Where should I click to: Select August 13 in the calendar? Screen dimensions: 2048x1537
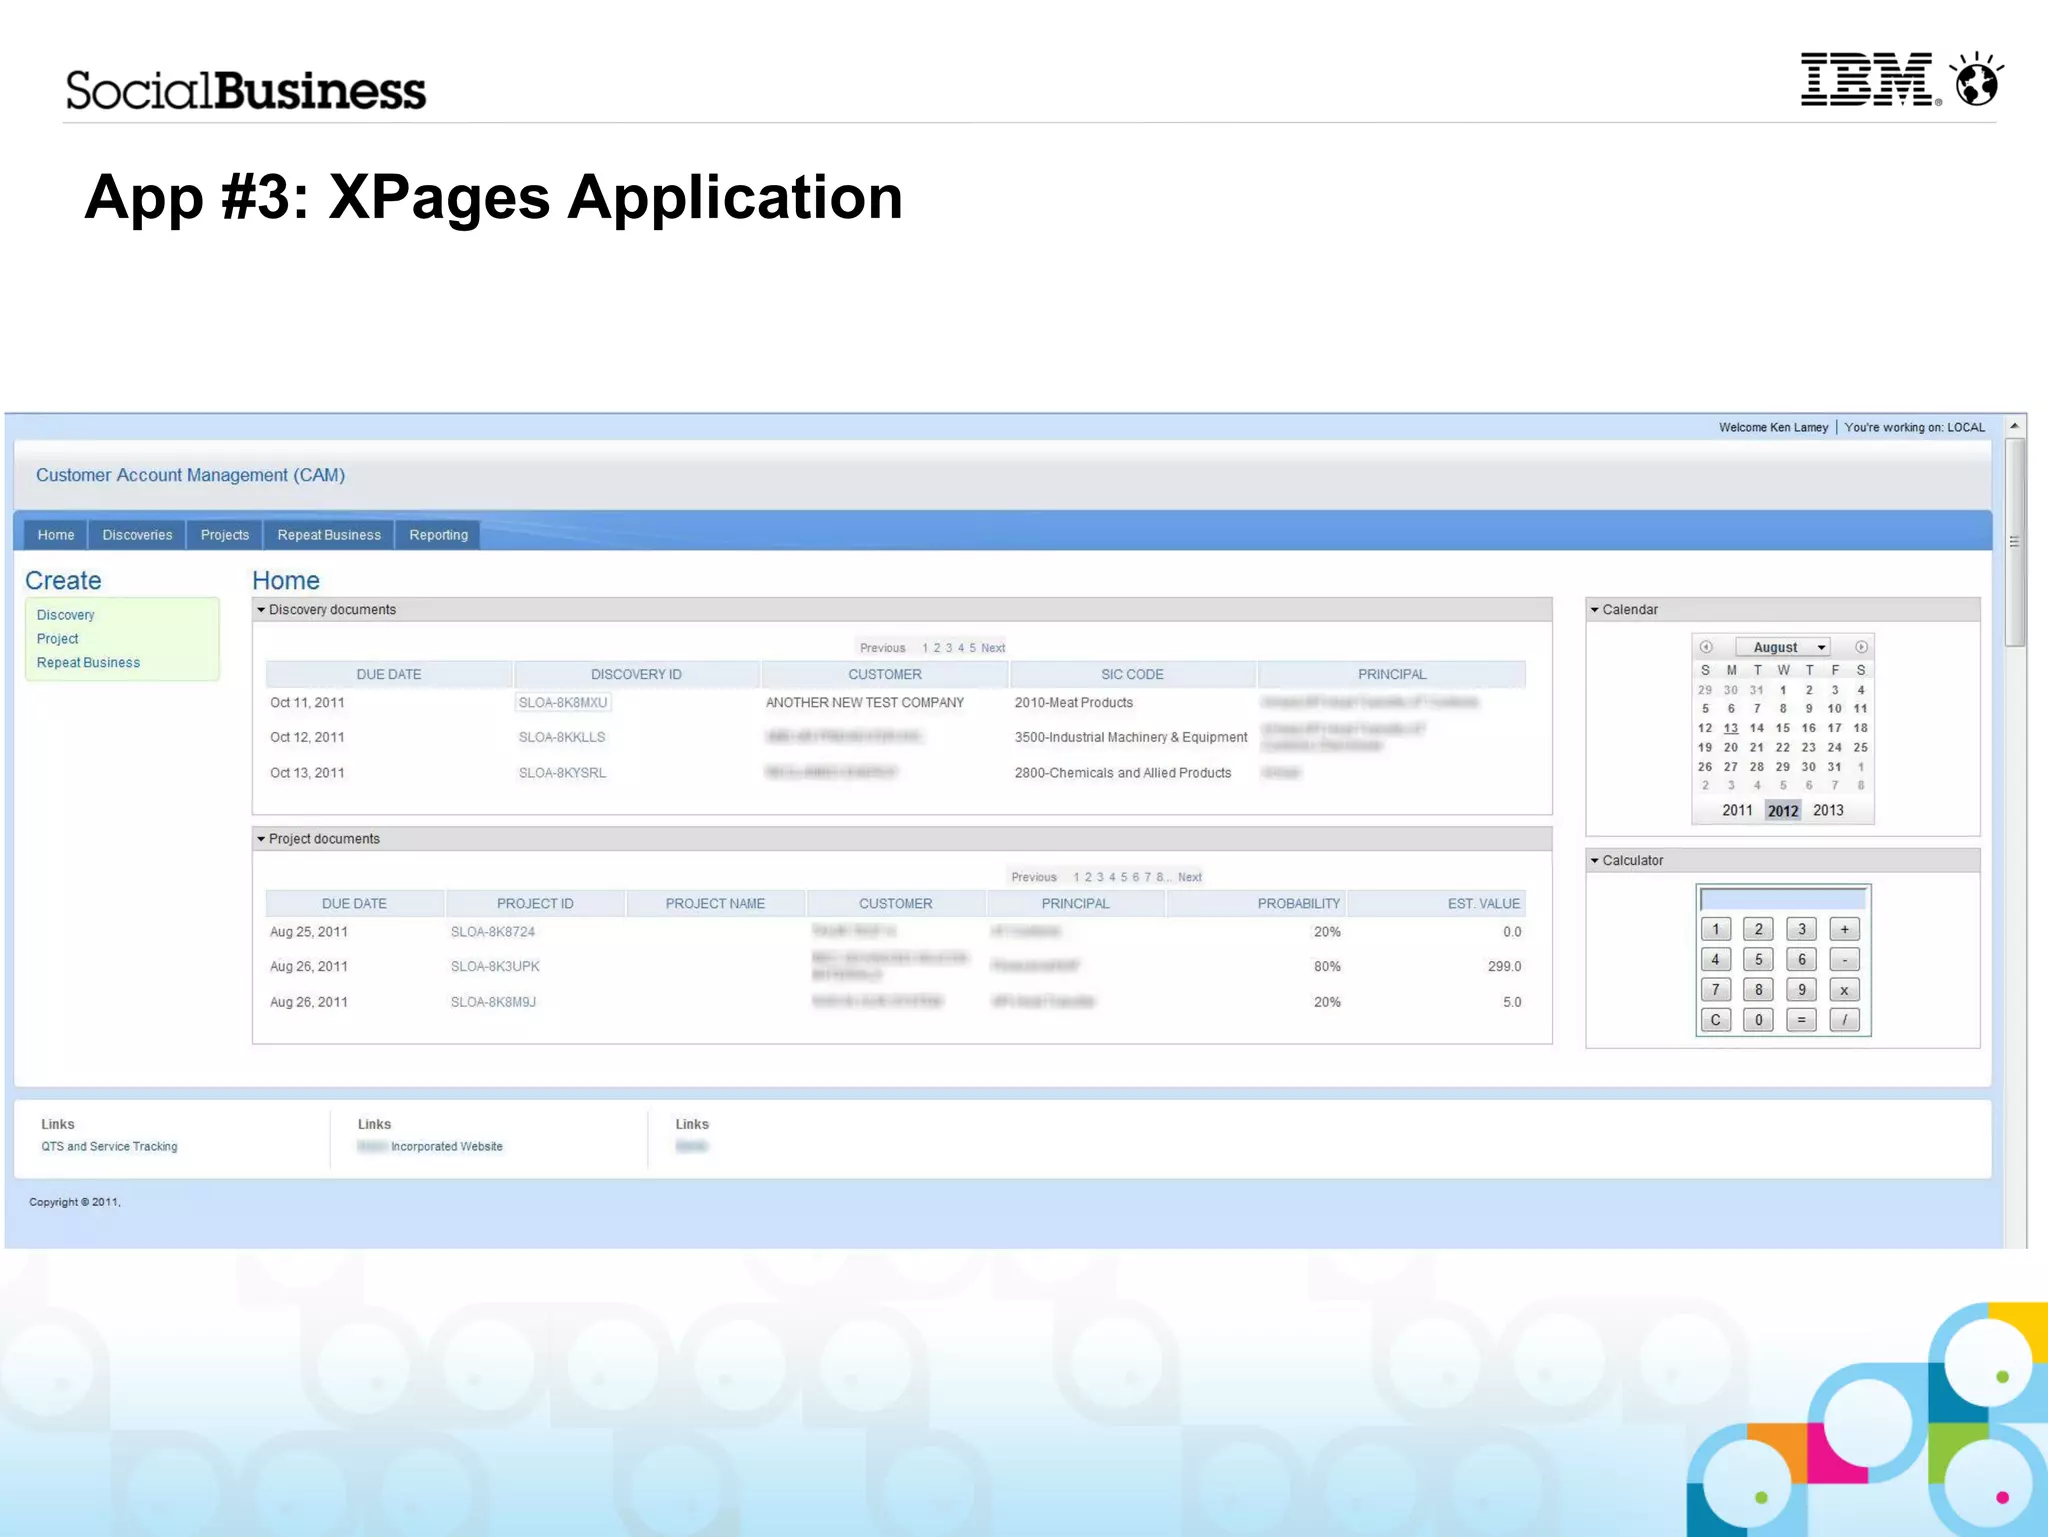pyautogui.click(x=1731, y=728)
